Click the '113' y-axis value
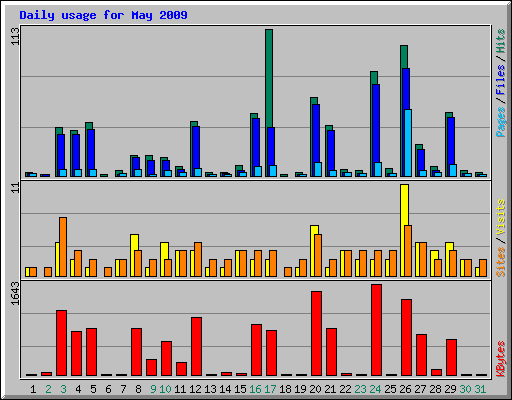 pos(15,36)
